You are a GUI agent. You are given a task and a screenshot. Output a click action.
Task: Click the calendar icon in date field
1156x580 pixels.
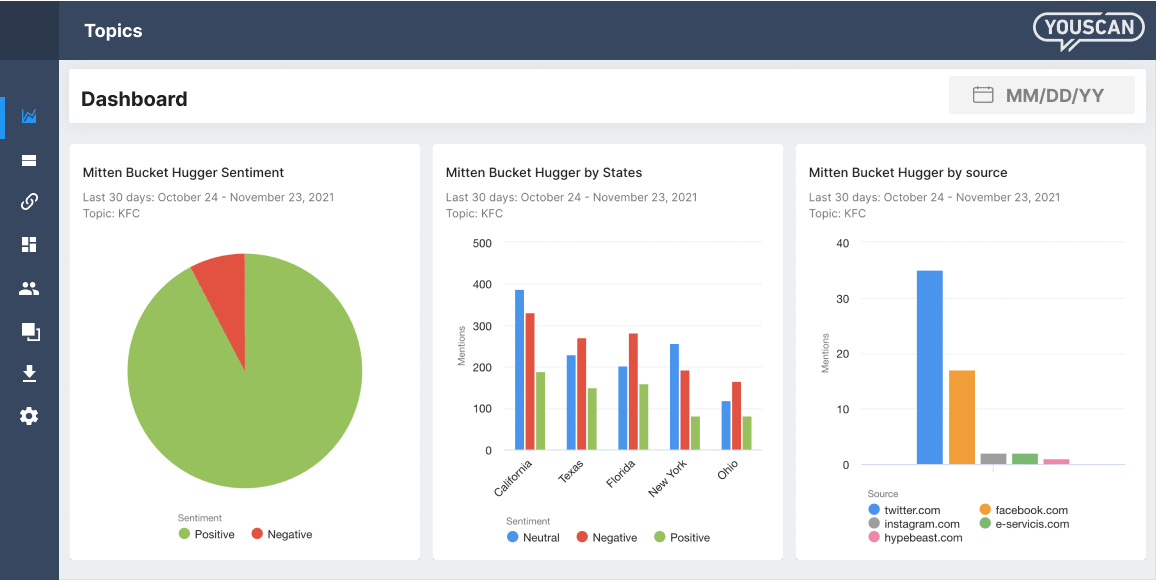point(983,95)
